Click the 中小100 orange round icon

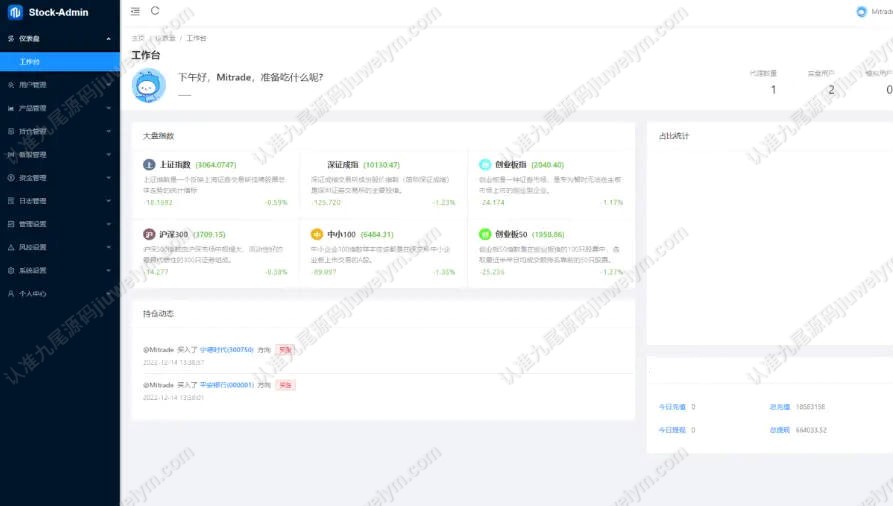317,234
